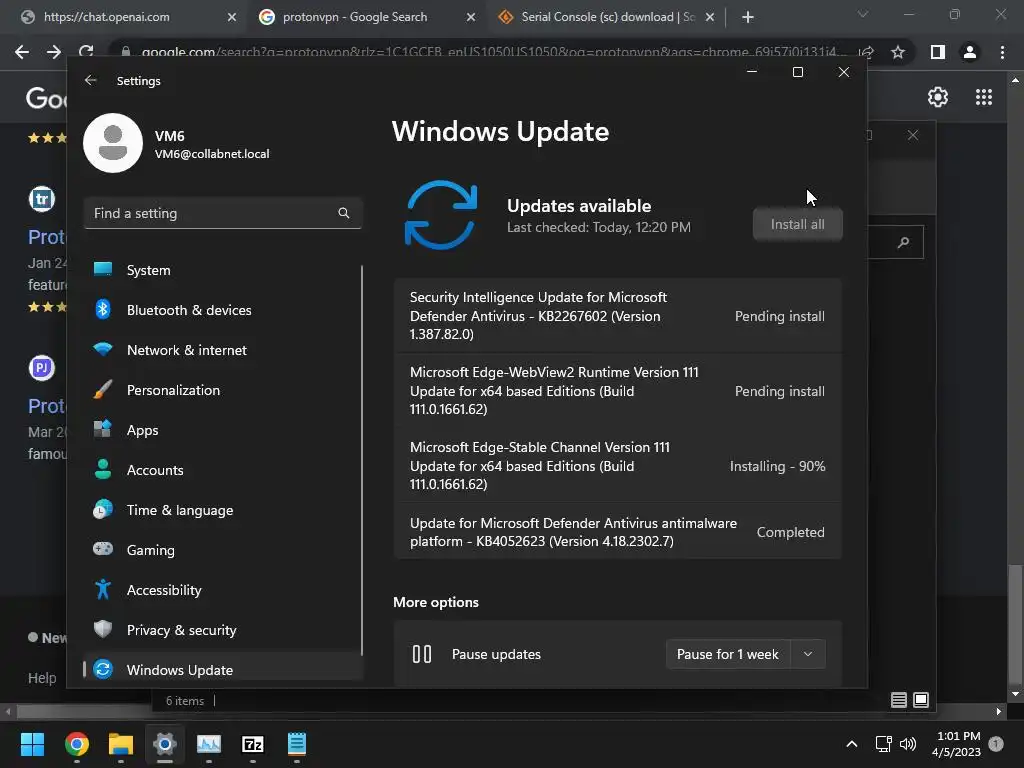Open Google apps grid icon
This screenshot has height=768, width=1024.
click(984, 97)
